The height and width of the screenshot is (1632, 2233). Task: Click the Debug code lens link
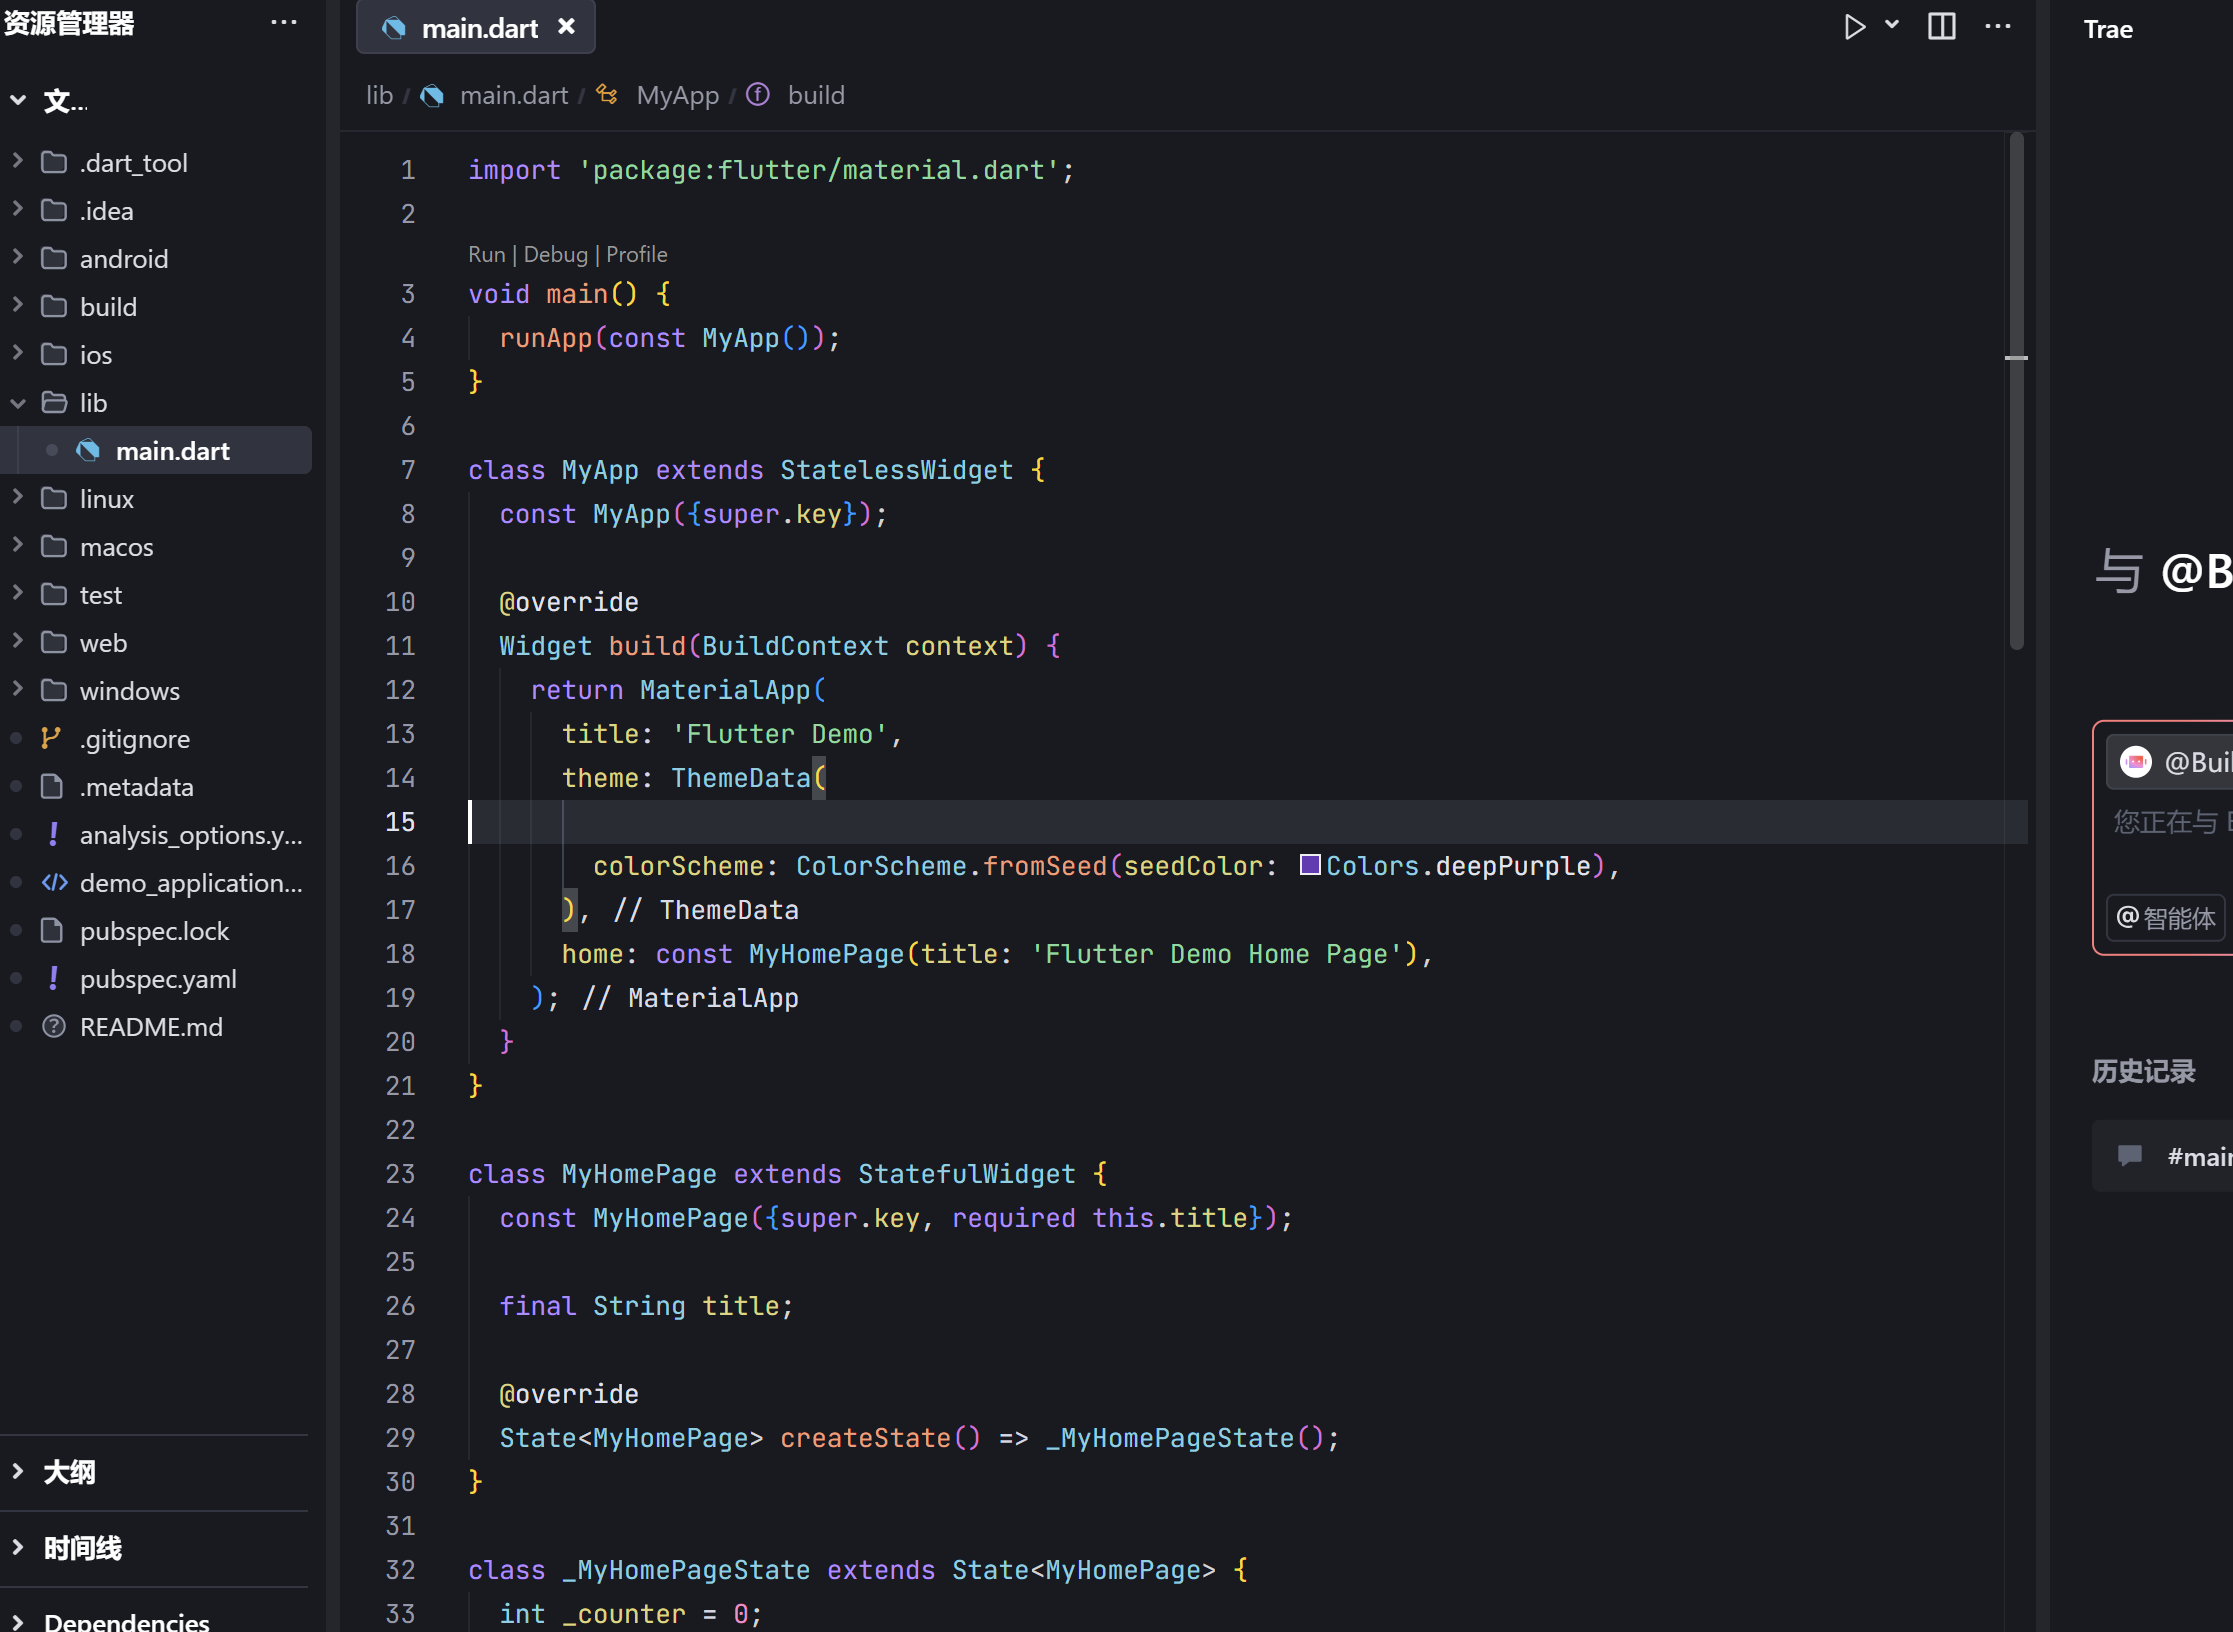(x=555, y=254)
